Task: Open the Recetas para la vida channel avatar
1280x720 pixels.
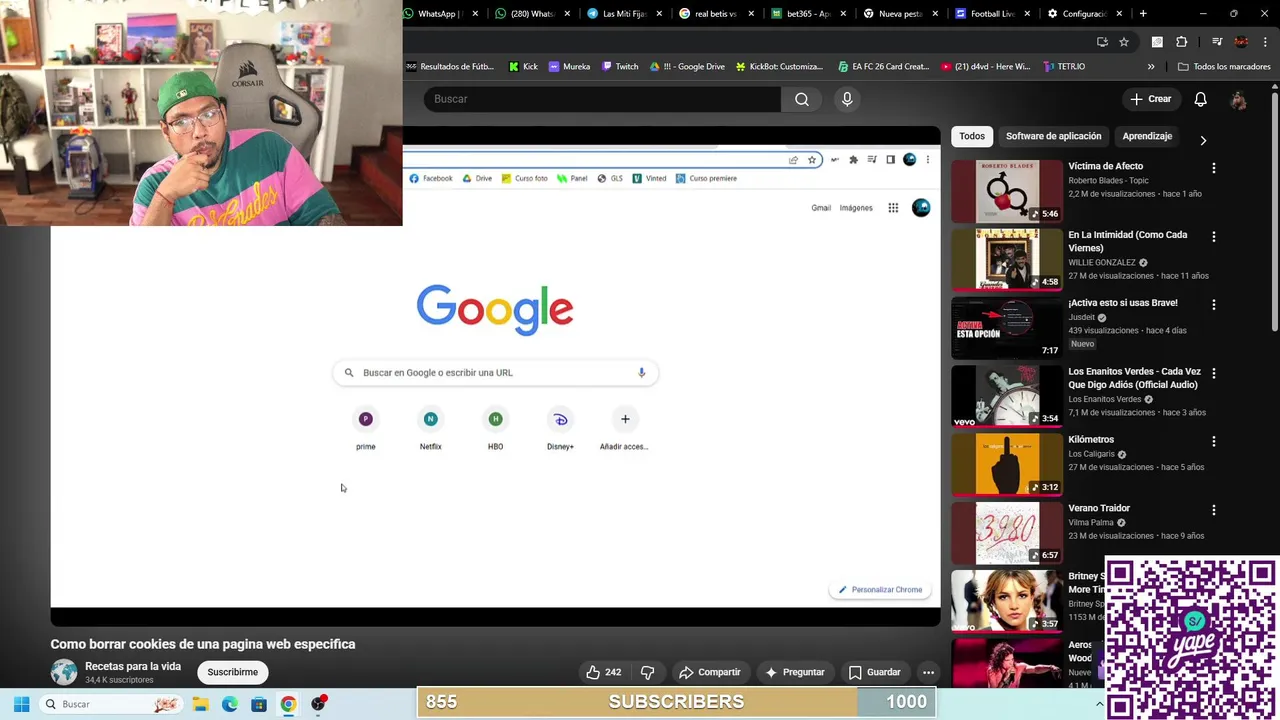Action: click(x=64, y=672)
